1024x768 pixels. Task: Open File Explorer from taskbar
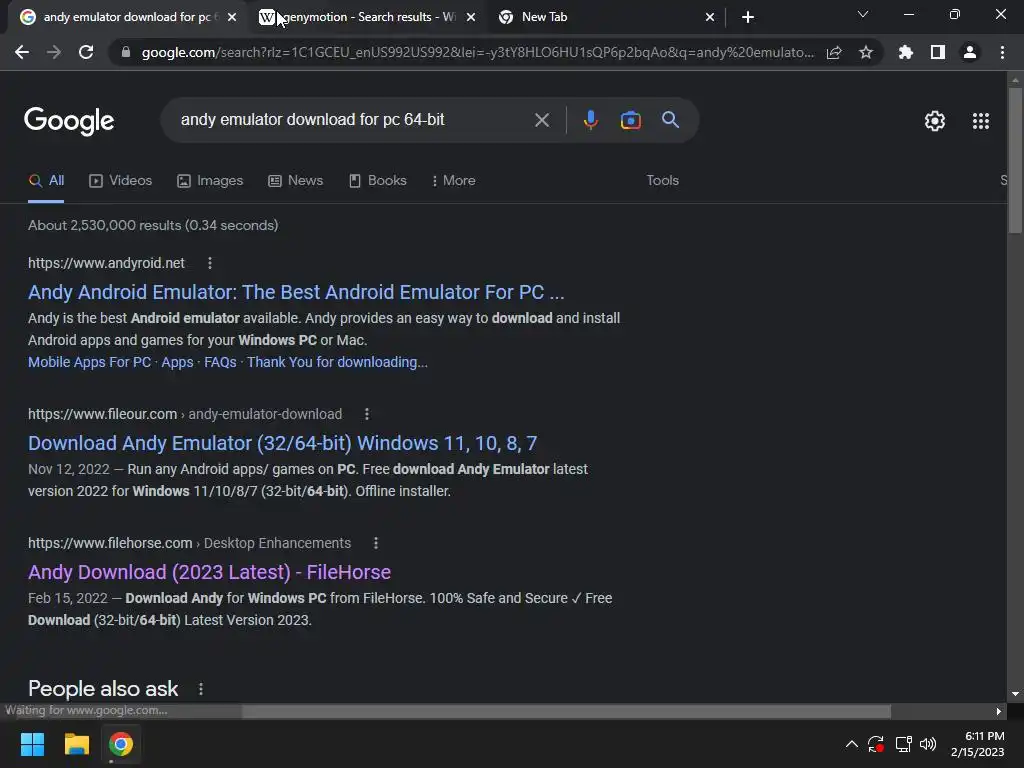coord(76,744)
